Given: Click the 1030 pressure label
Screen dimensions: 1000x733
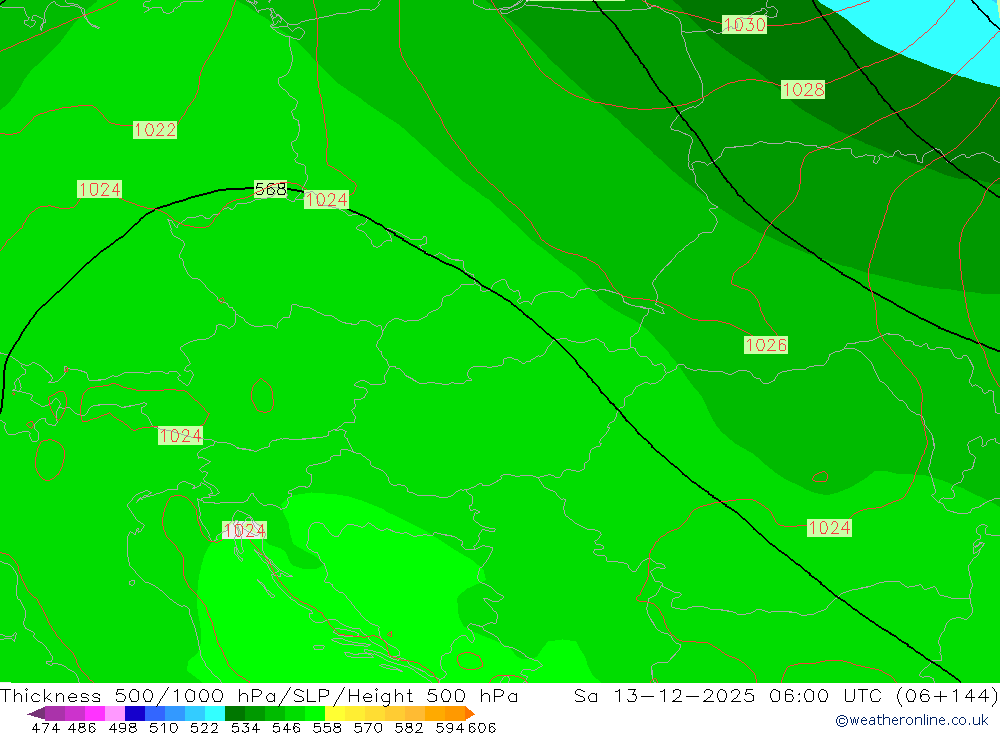Looking at the screenshot, I should coord(744,24).
